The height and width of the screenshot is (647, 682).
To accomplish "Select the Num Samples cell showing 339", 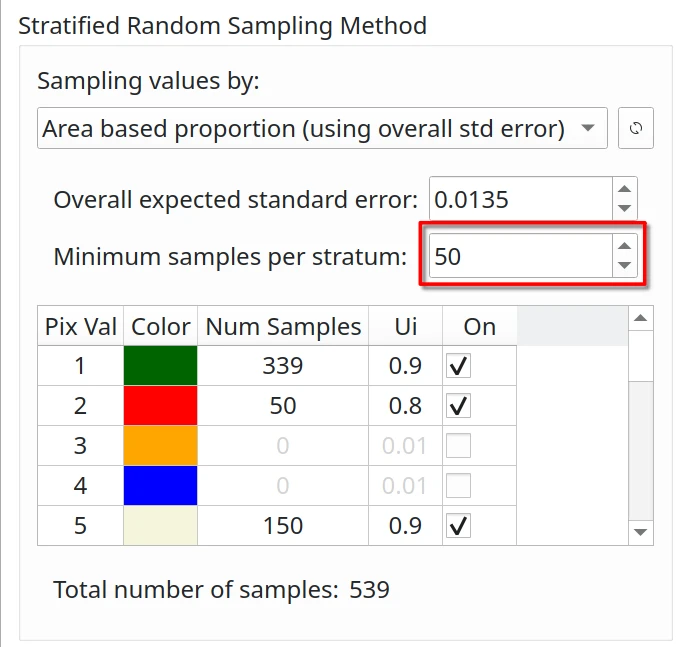I will click(x=283, y=366).
